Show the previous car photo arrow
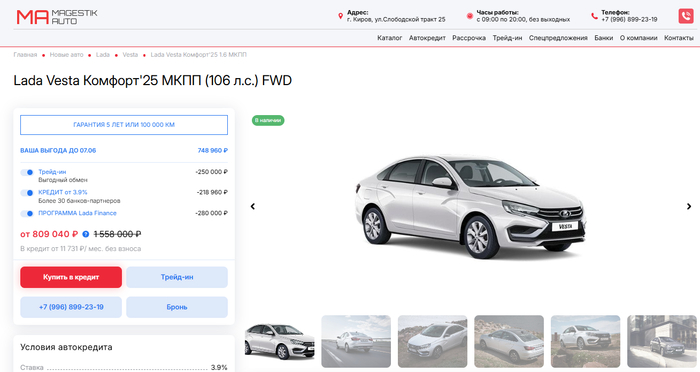Image resolution: width=700 pixels, height=372 pixels. (253, 206)
